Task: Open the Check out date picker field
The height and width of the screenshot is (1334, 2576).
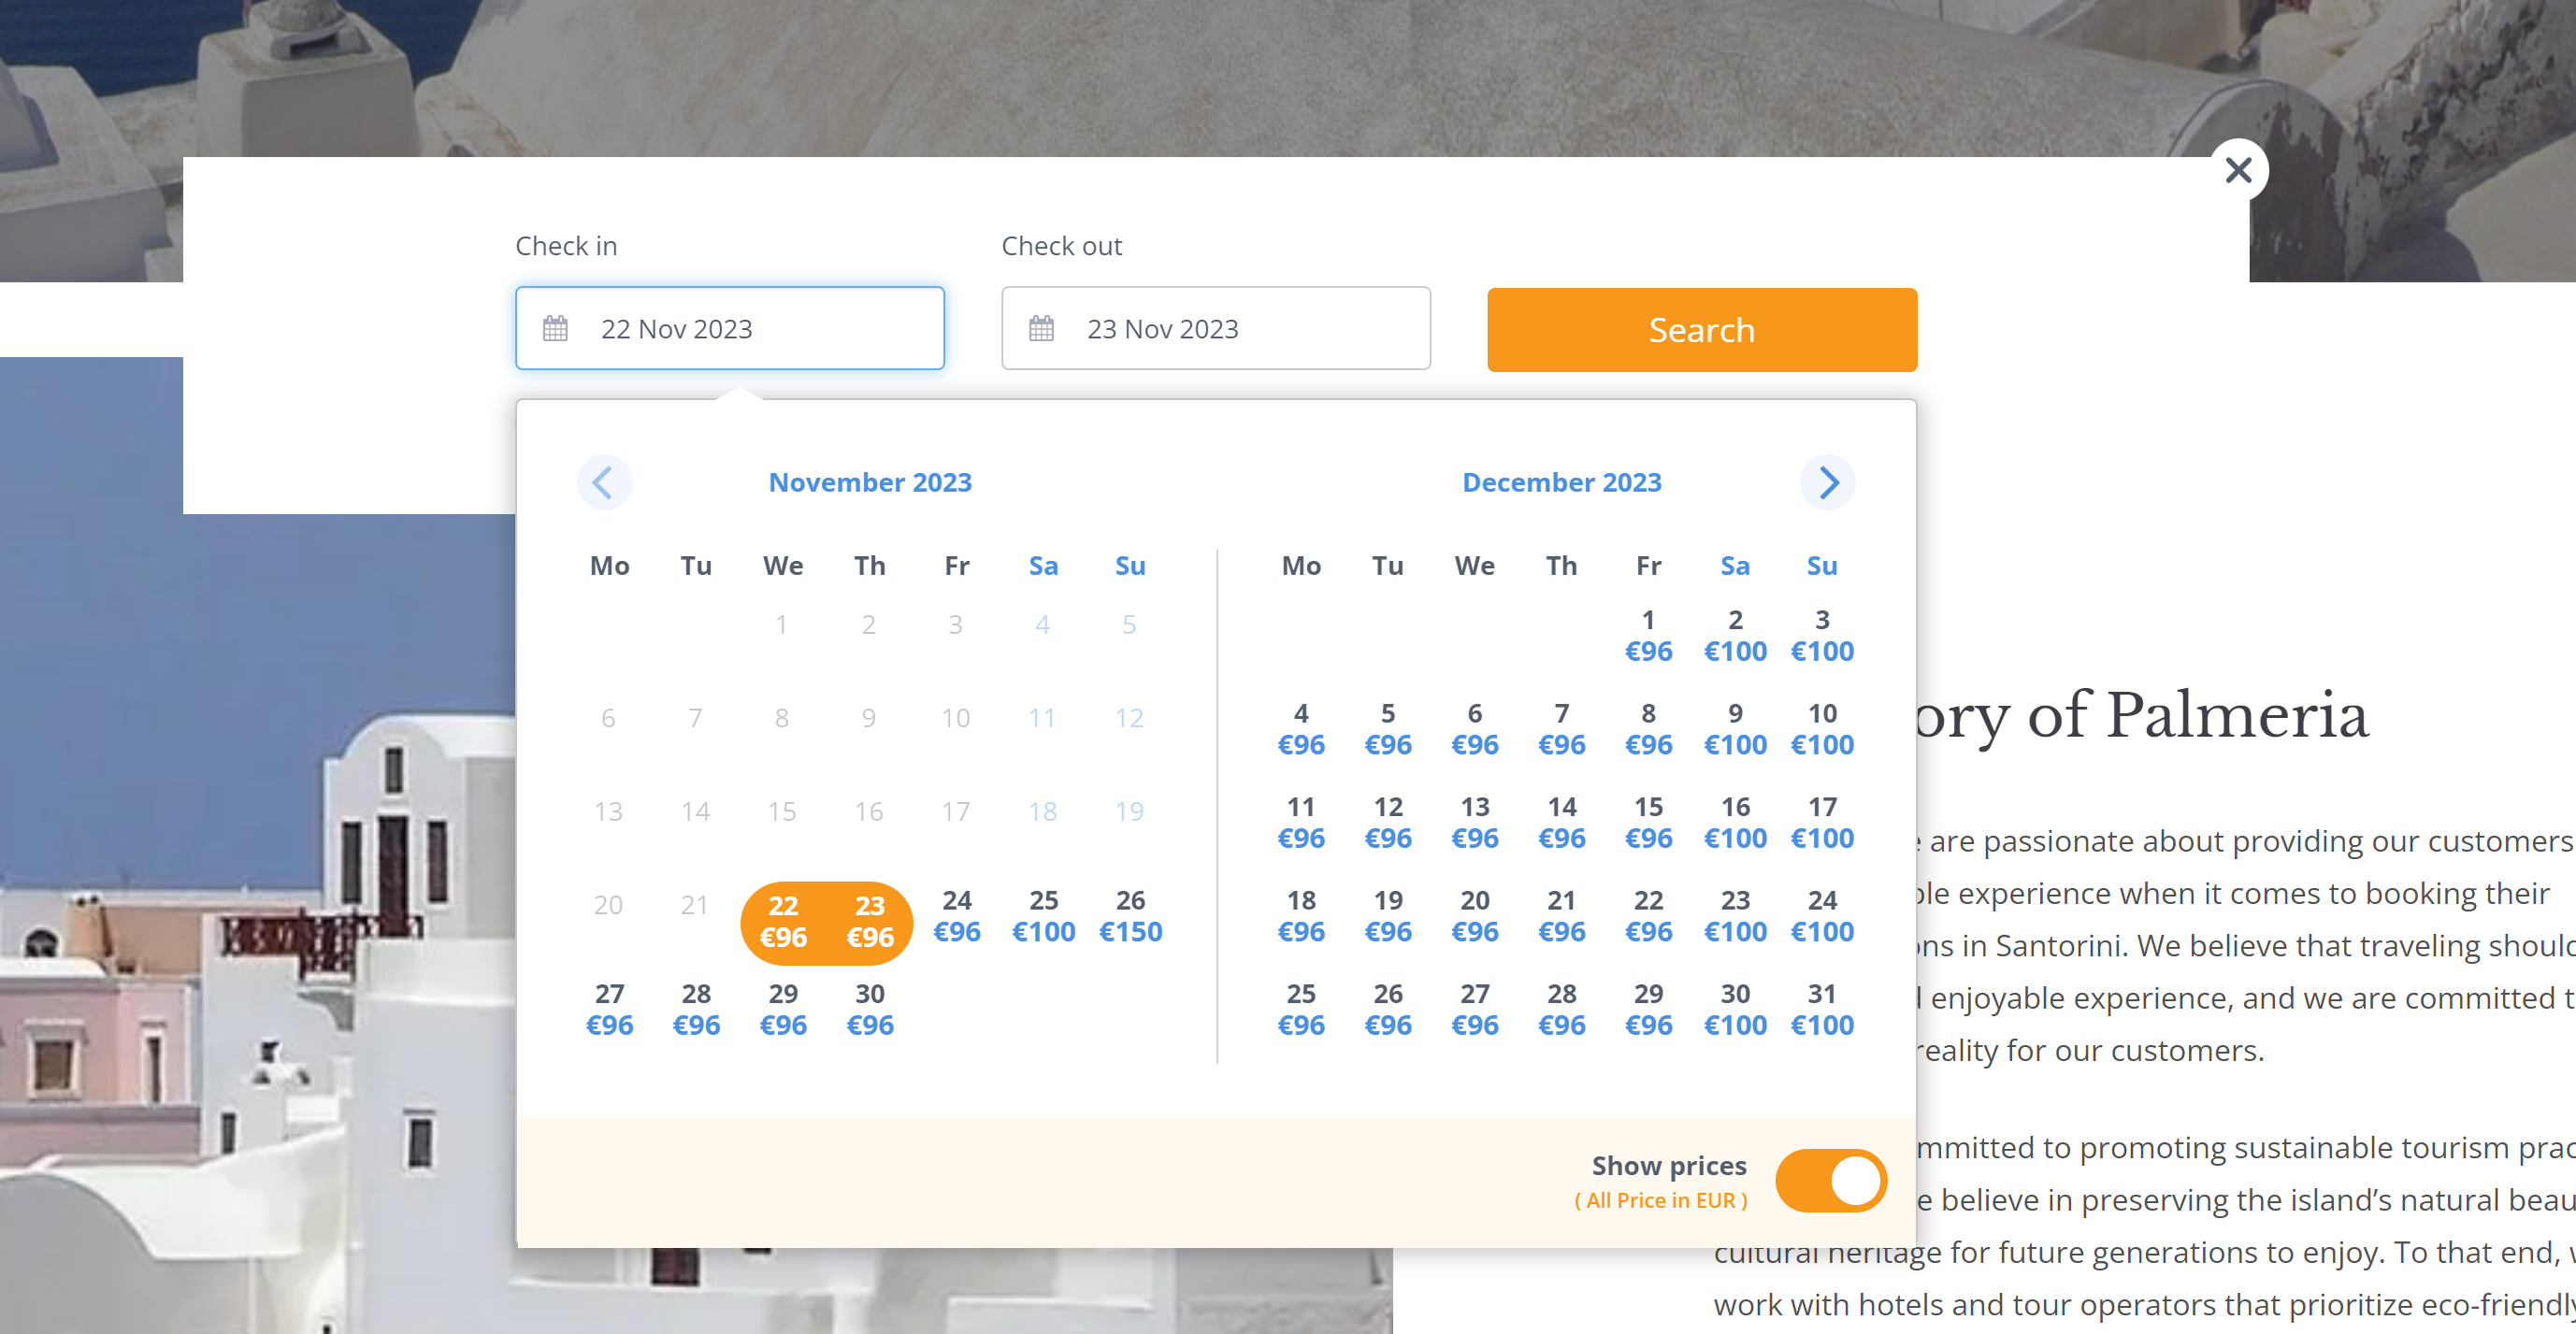Action: pyautogui.click(x=1215, y=328)
